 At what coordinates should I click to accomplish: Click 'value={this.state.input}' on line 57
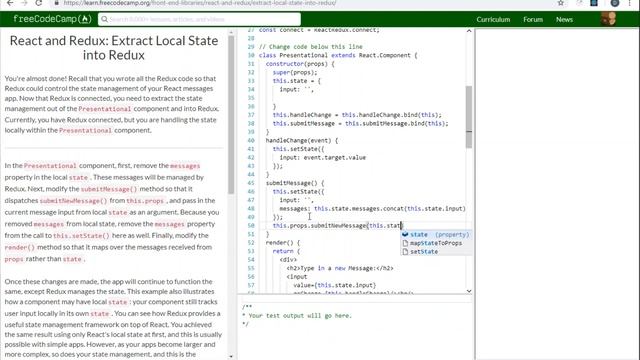[335, 286]
